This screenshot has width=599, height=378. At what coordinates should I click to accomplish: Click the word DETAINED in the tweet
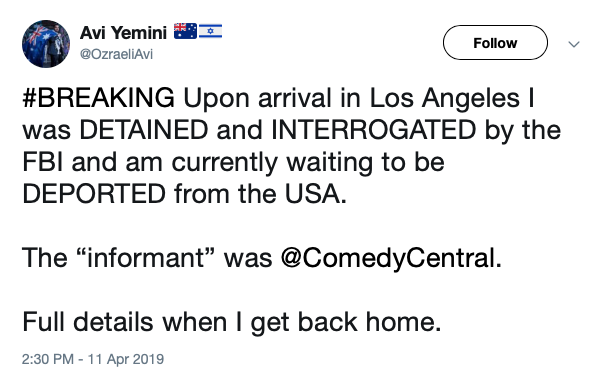coord(144,130)
